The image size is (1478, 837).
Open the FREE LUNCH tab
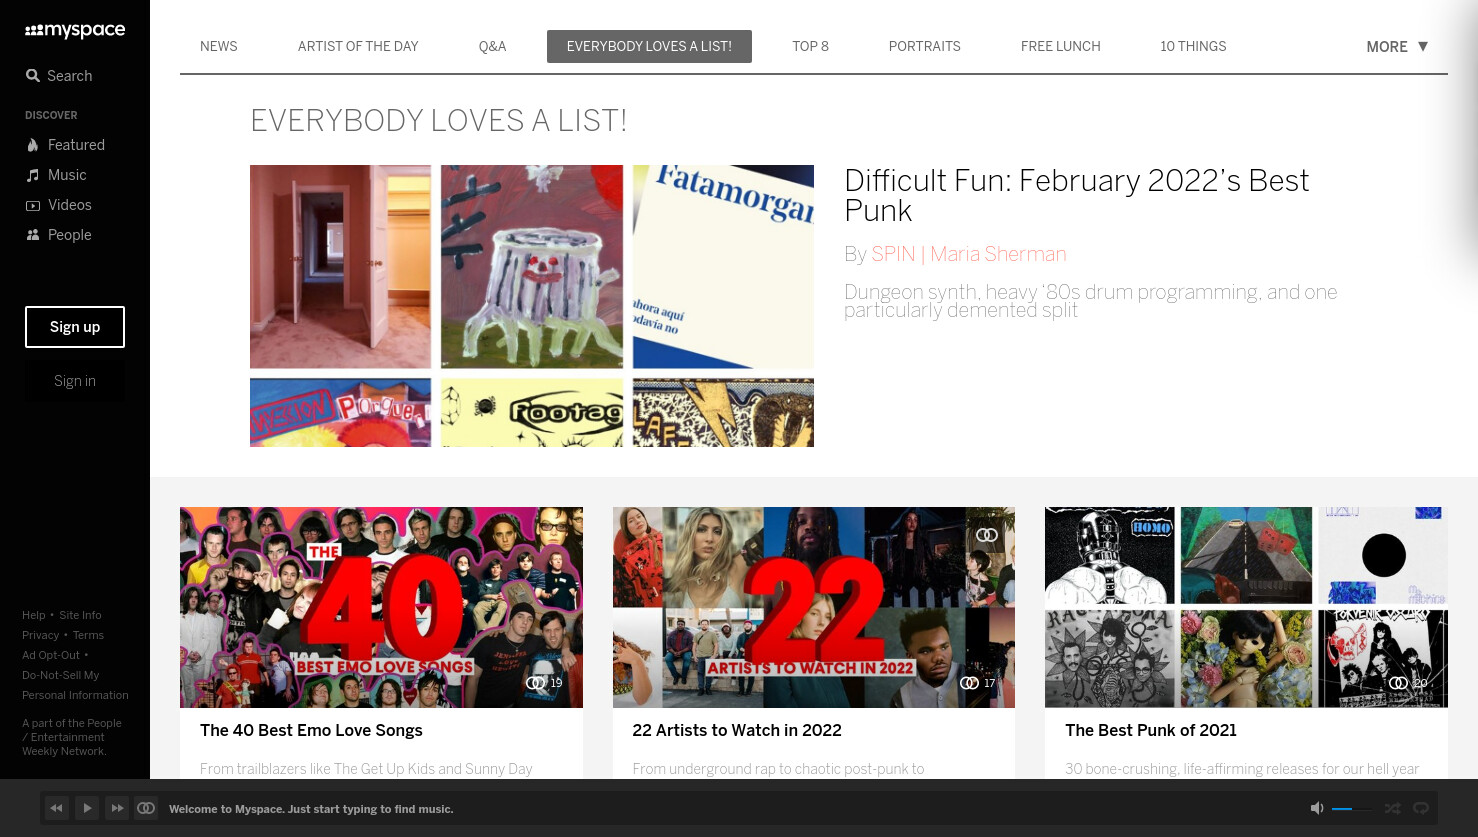point(1060,46)
